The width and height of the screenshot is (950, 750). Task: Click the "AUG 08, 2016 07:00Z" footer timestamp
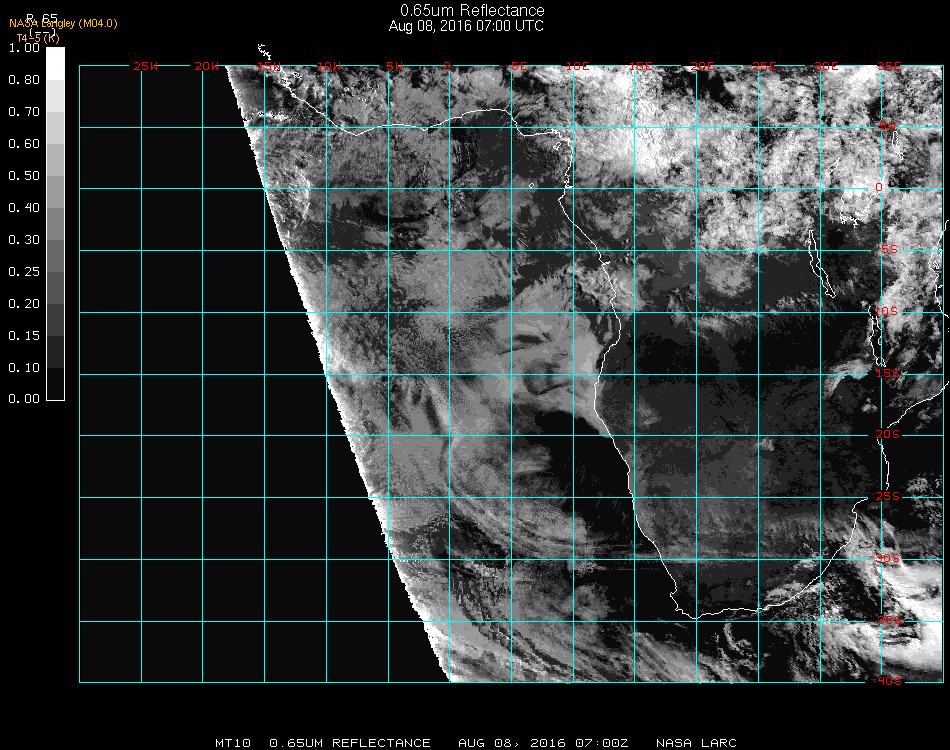click(x=543, y=743)
